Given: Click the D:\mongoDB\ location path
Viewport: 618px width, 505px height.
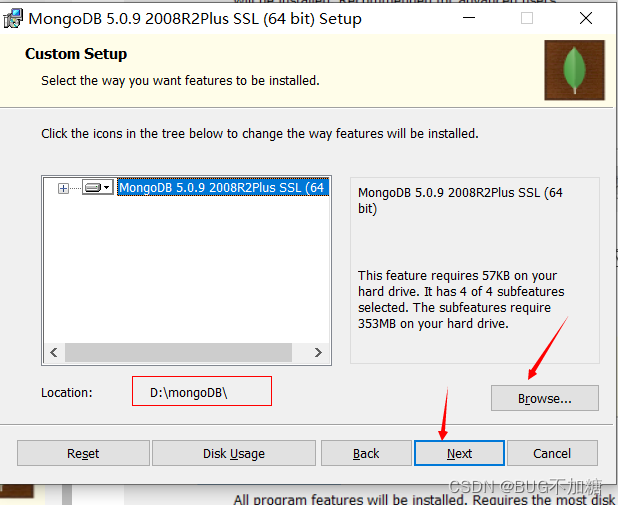Looking at the screenshot, I should point(188,393).
